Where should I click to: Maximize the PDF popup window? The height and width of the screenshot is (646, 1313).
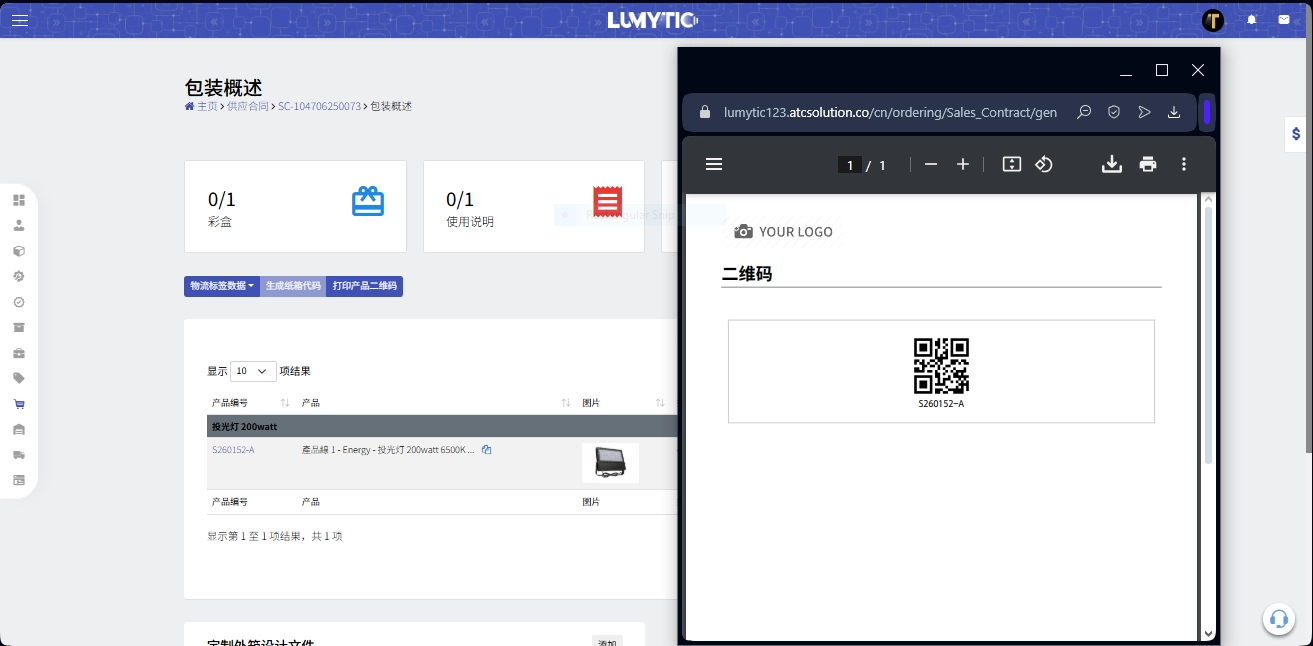pyautogui.click(x=1162, y=70)
